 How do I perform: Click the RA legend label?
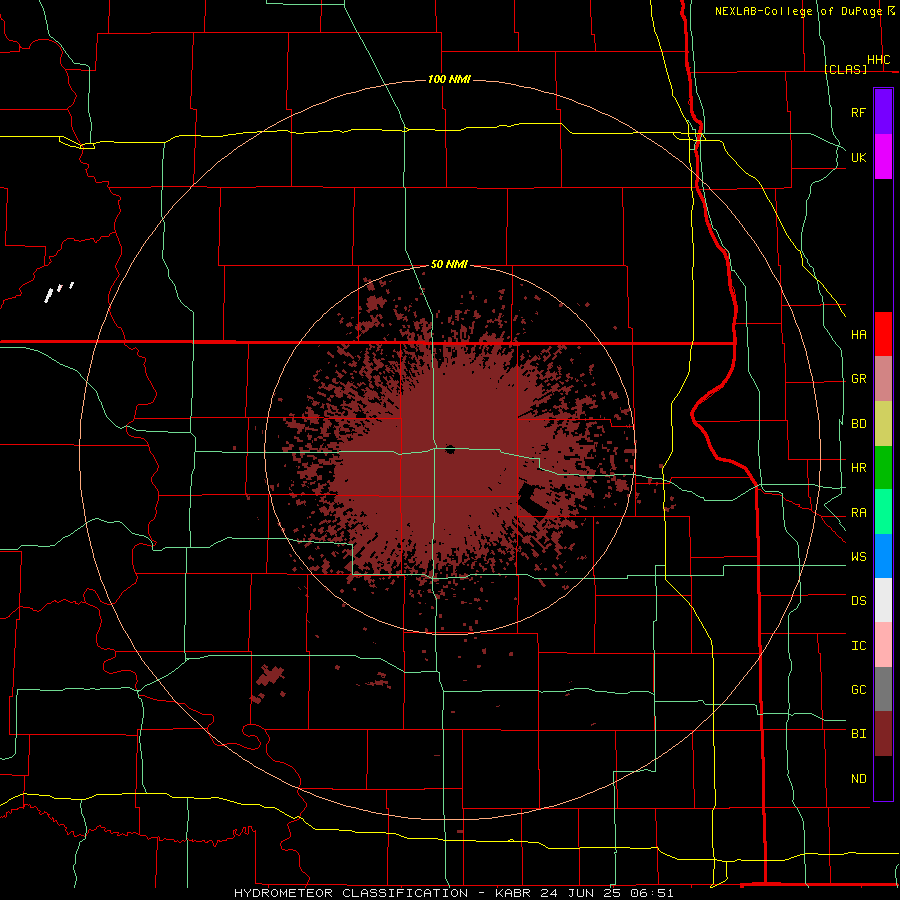pyautogui.click(x=858, y=513)
